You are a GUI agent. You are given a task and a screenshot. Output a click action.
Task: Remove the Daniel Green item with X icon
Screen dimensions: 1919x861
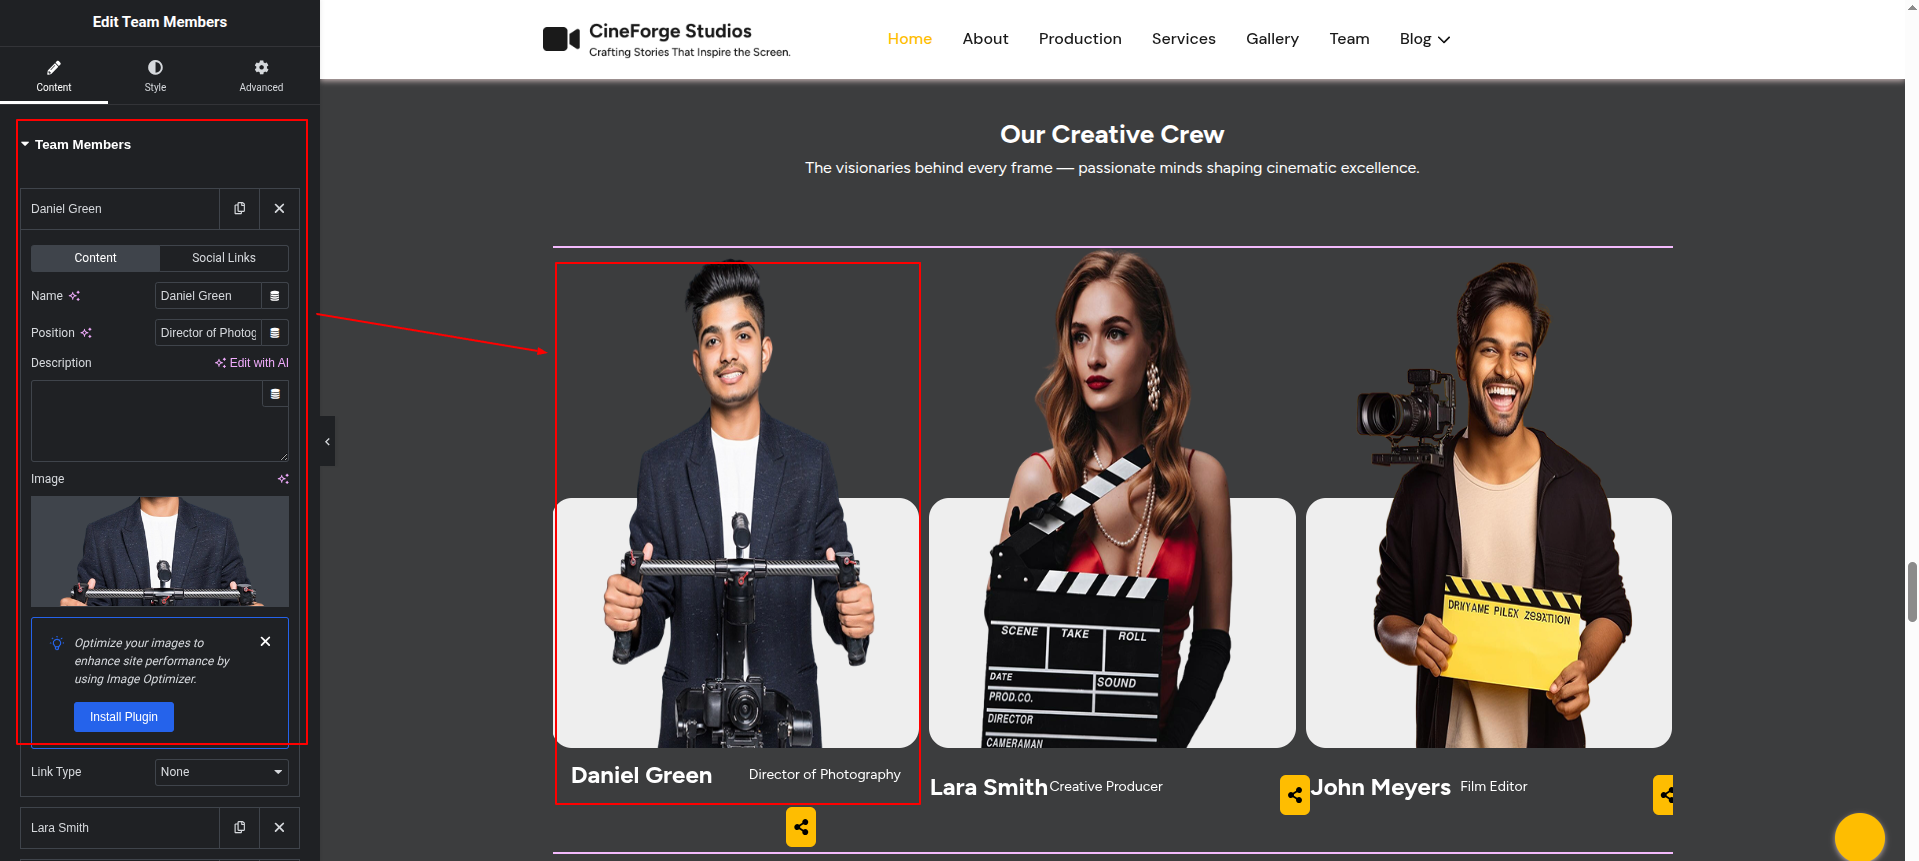tap(279, 209)
